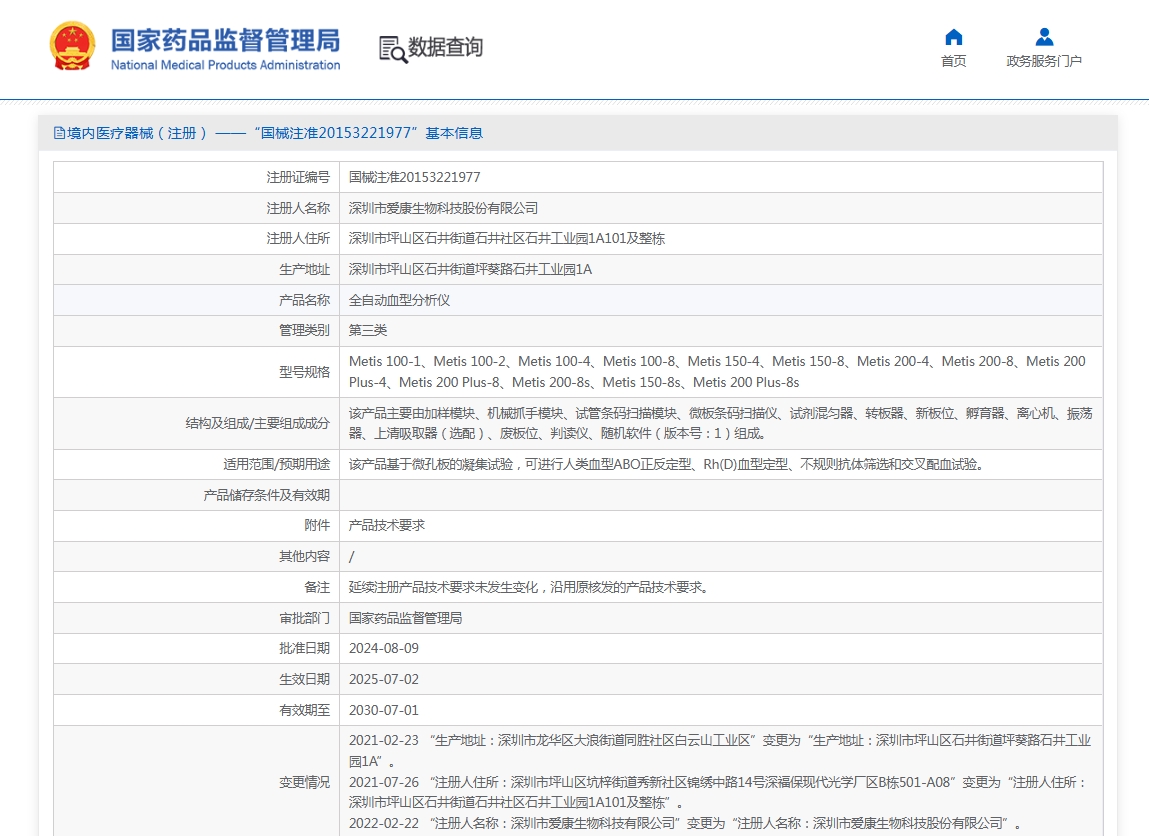1149x836 pixels.
Task: Select the expiry date 2030-07-01
Action: coord(384,710)
